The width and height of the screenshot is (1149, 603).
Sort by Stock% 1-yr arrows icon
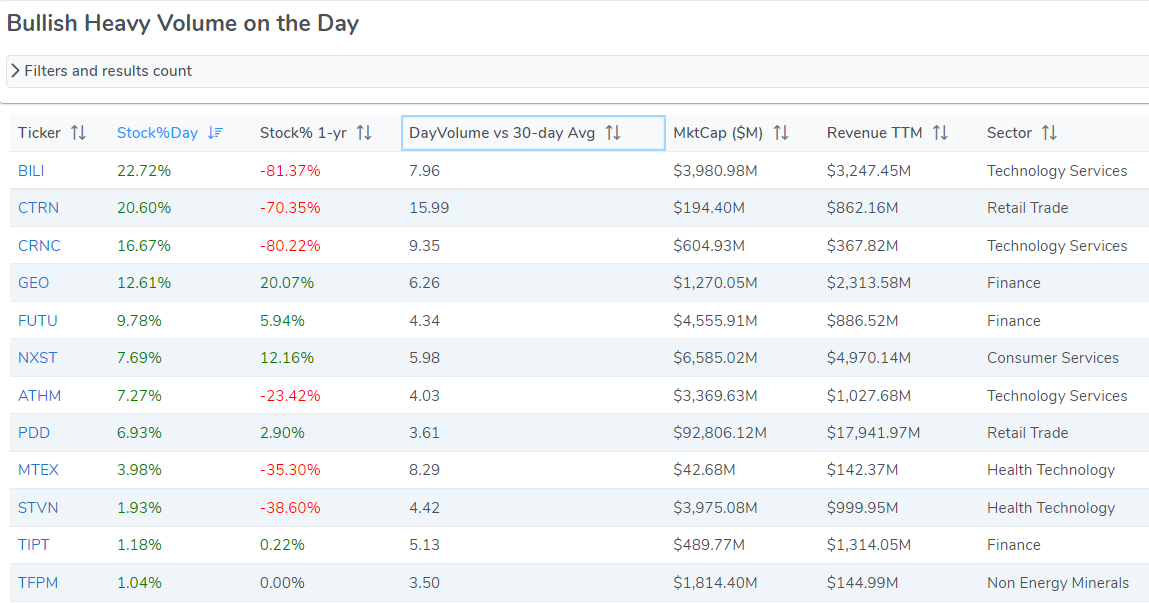click(x=364, y=133)
